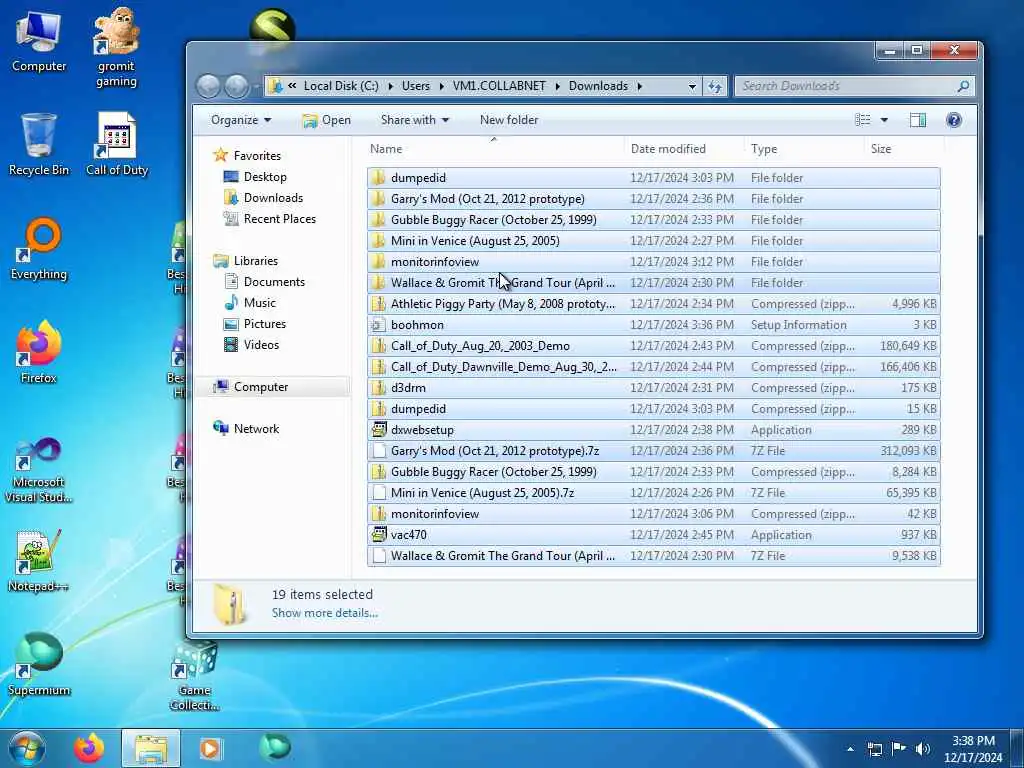Select the Everything desktop shortcut
This screenshot has height=768, width=1024.
coord(39,248)
